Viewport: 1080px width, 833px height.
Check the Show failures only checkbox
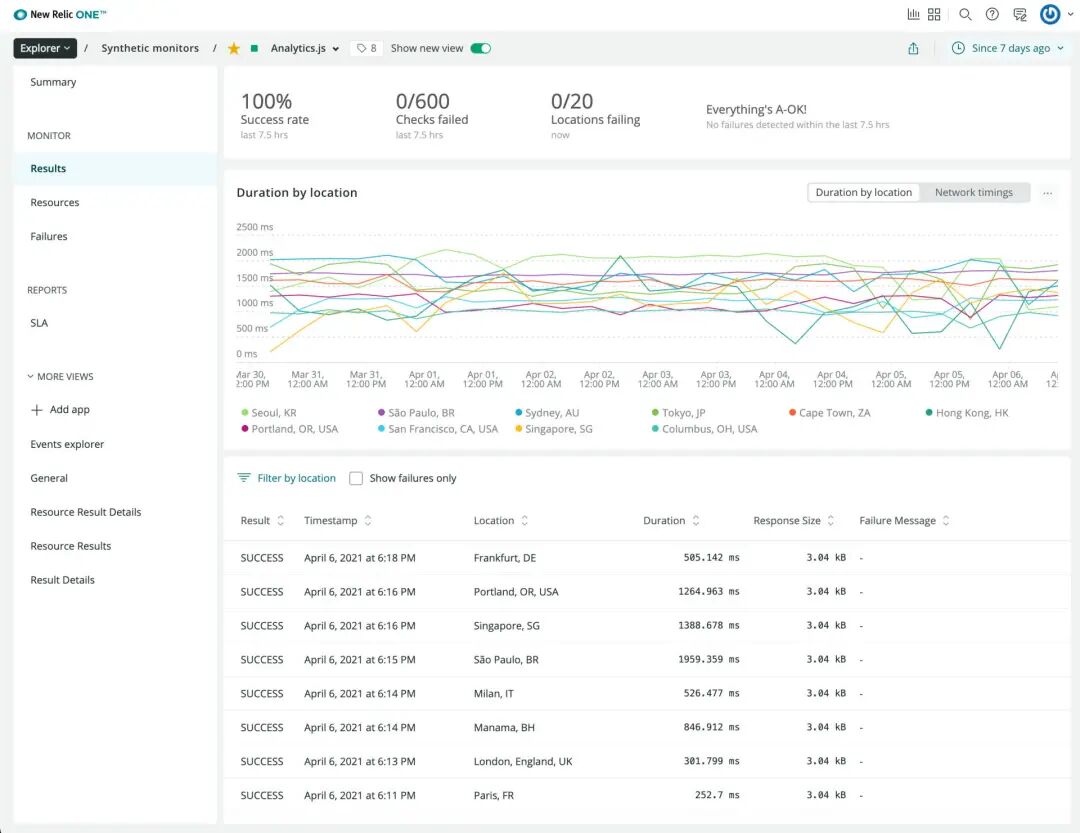click(356, 478)
